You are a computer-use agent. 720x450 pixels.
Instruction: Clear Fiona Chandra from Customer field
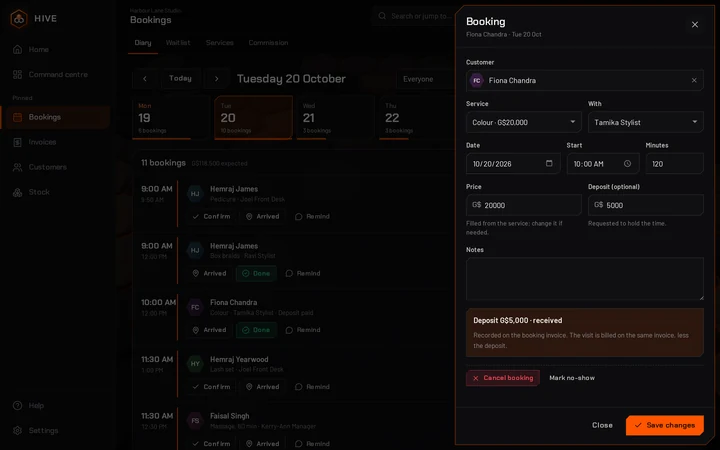click(x=694, y=80)
